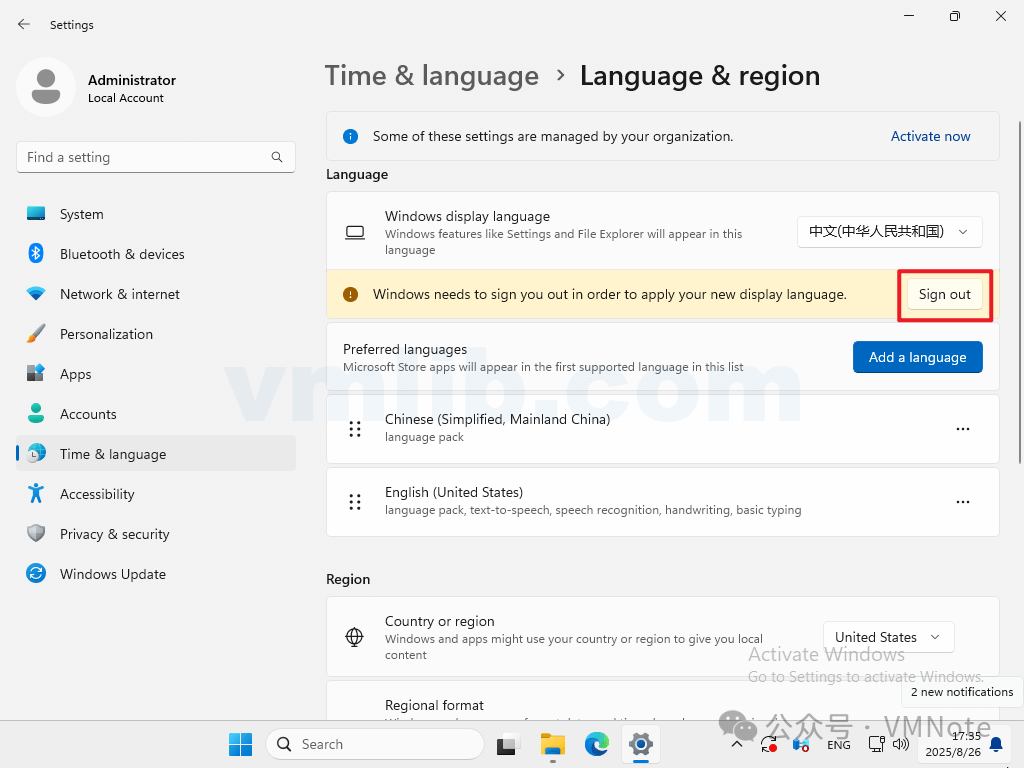Open Accounts settings from sidebar
Screen dimensions: 1024x768
[90, 413]
